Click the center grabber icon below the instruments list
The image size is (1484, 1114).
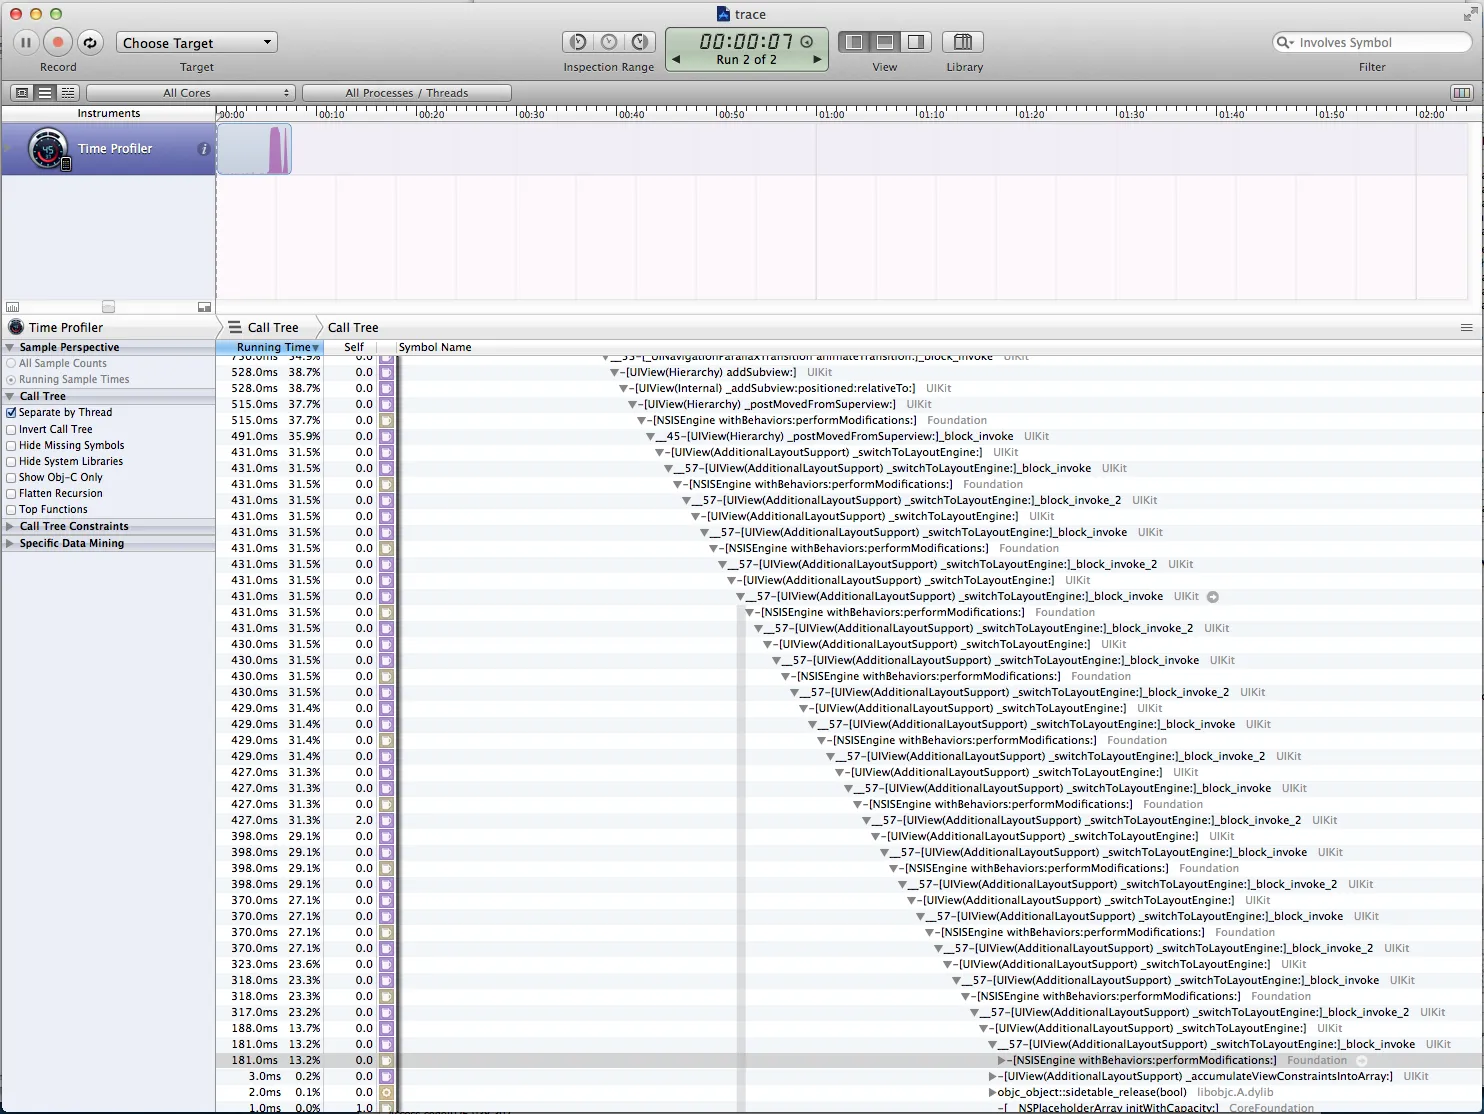(x=108, y=307)
